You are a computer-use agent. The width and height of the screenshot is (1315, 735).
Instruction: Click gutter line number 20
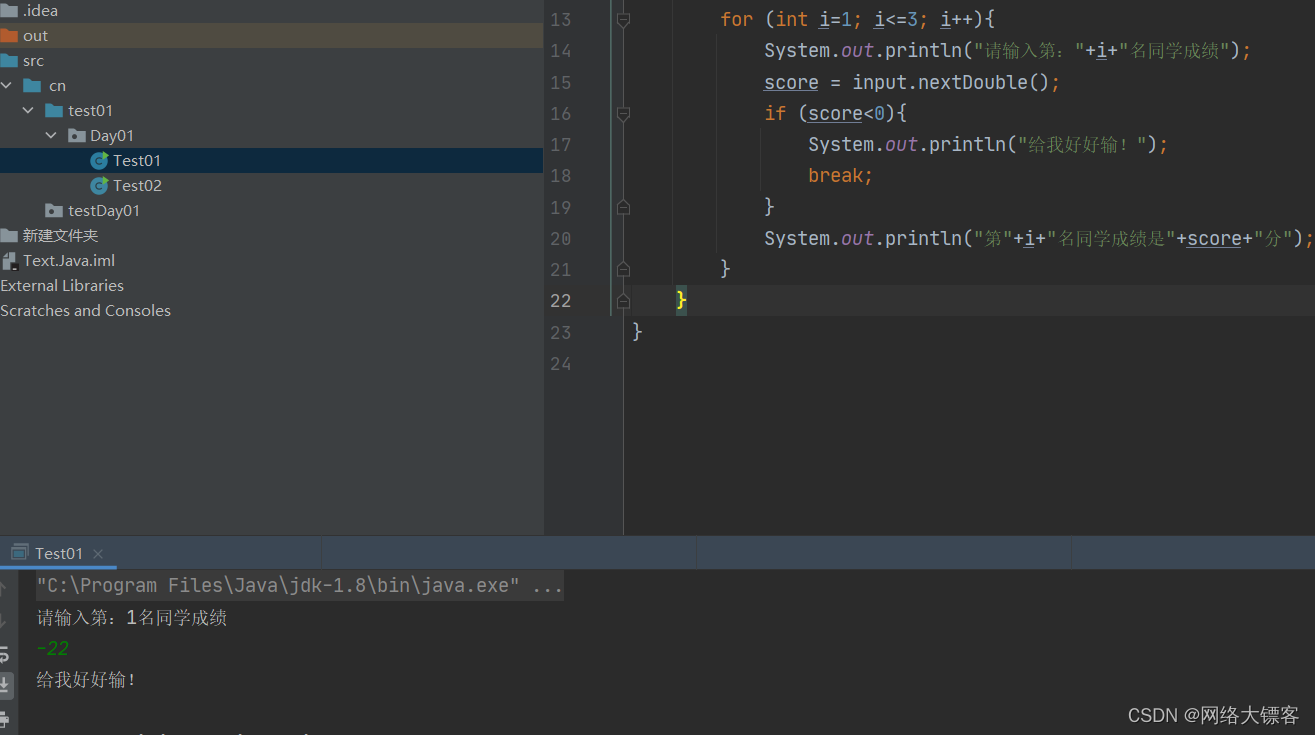560,239
